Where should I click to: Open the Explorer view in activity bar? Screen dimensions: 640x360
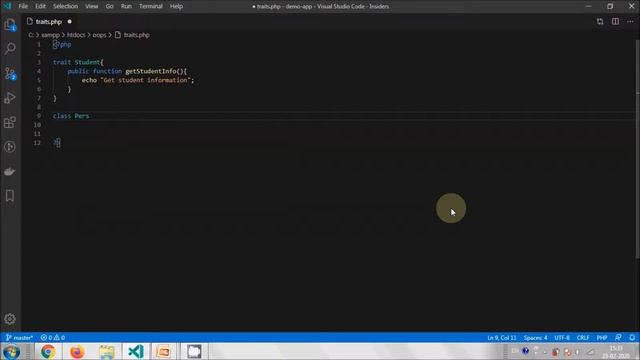(10, 25)
